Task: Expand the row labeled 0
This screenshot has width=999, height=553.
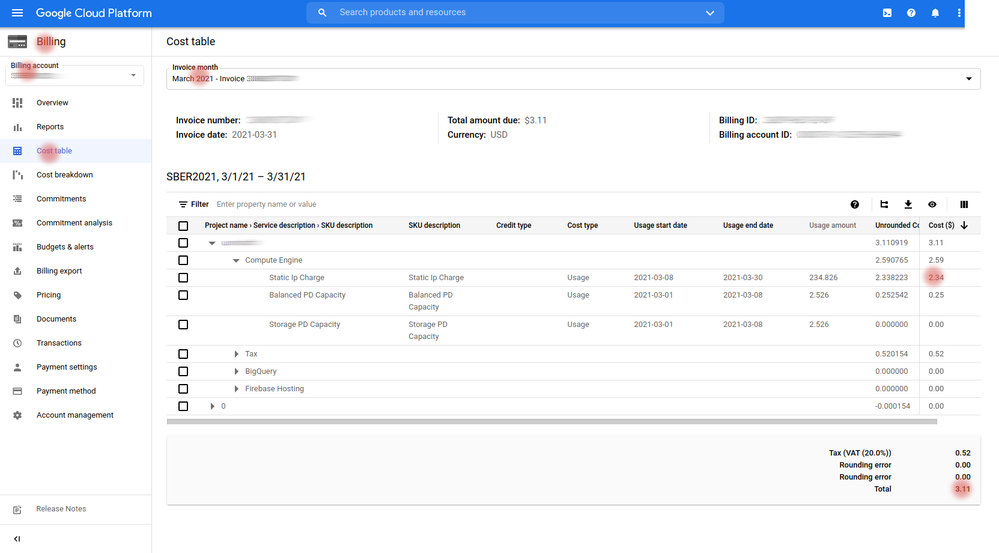Action: coord(212,406)
